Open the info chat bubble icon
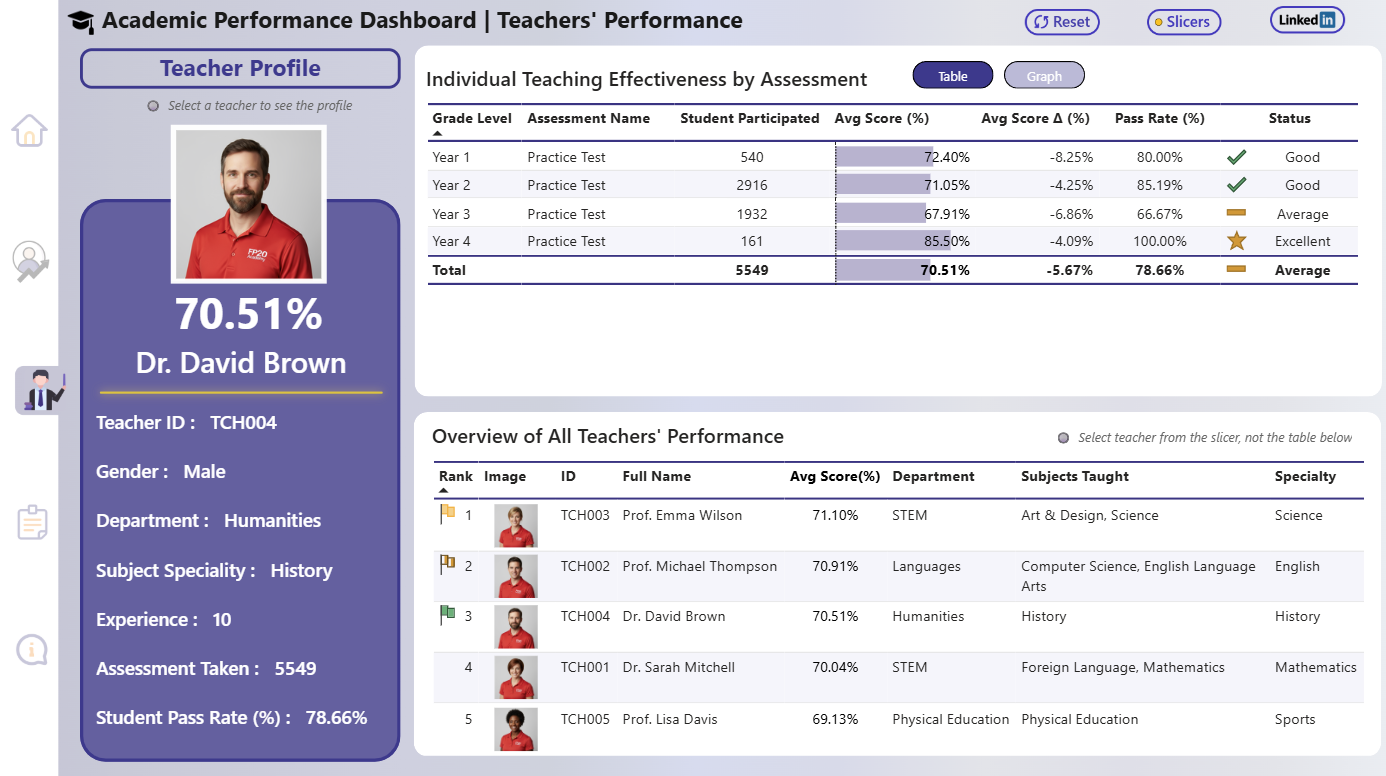1386x776 pixels. tap(32, 650)
